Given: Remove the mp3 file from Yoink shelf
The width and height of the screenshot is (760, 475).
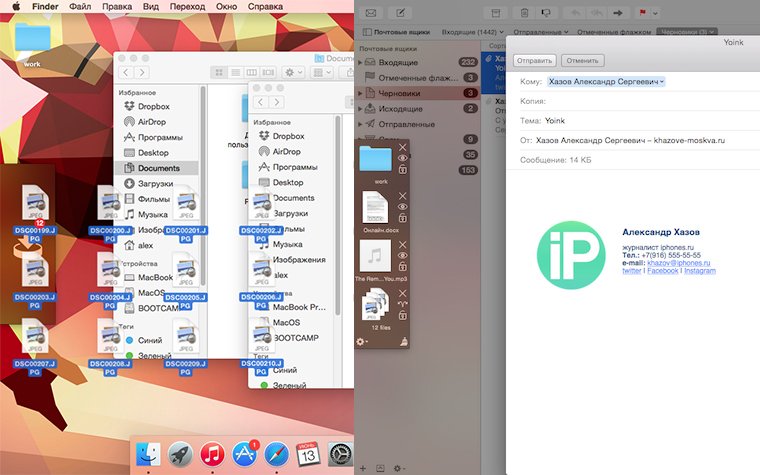Looking at the screenshot, I should 402,244.
